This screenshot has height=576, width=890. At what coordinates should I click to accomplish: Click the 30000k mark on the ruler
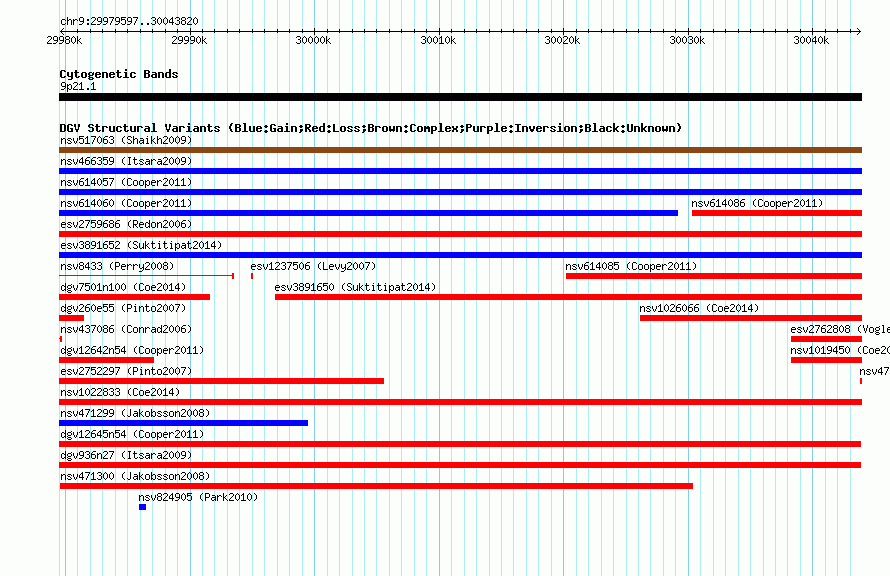click(x=313, y=40)
